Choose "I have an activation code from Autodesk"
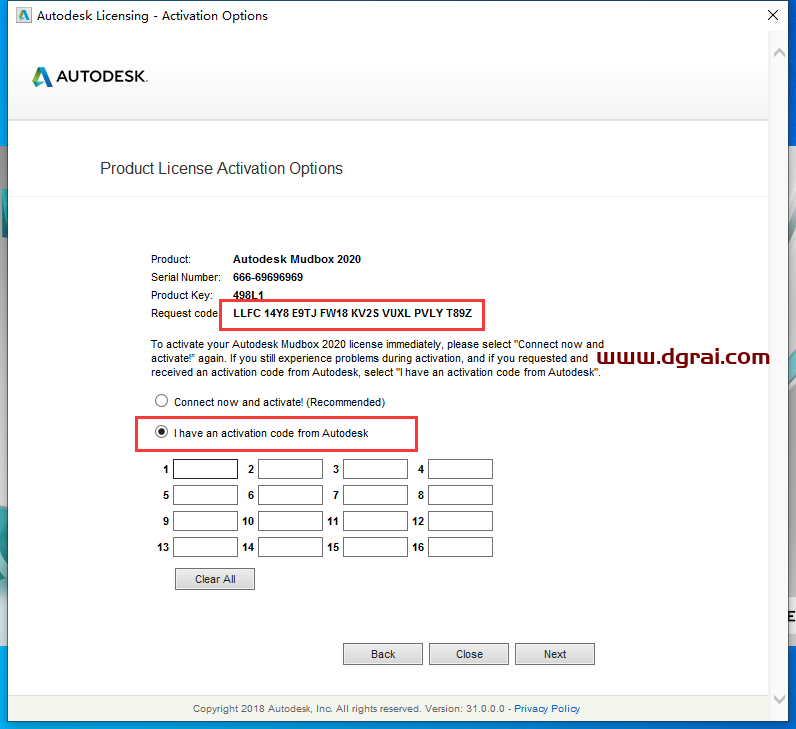796x729 pixels. tap(161, 433)
